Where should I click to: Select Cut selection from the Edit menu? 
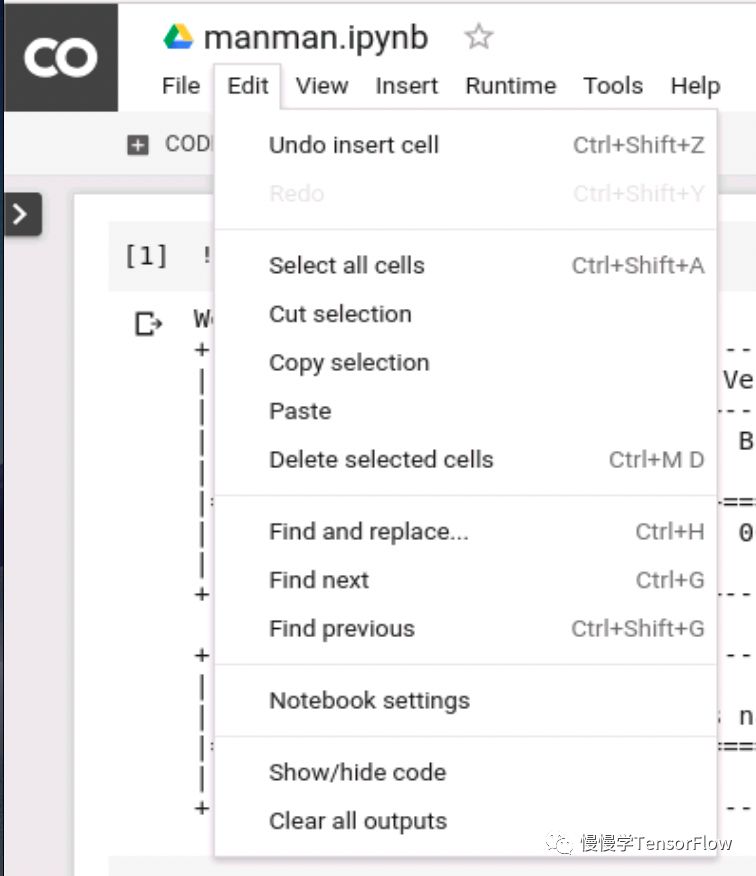coord(340,314)
